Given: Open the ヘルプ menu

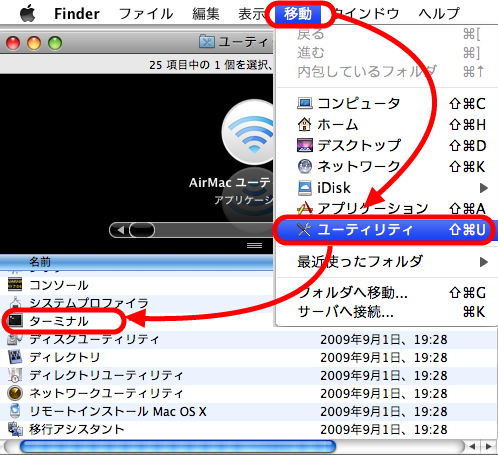Looking at the screenshot, I should pos(439,14).
